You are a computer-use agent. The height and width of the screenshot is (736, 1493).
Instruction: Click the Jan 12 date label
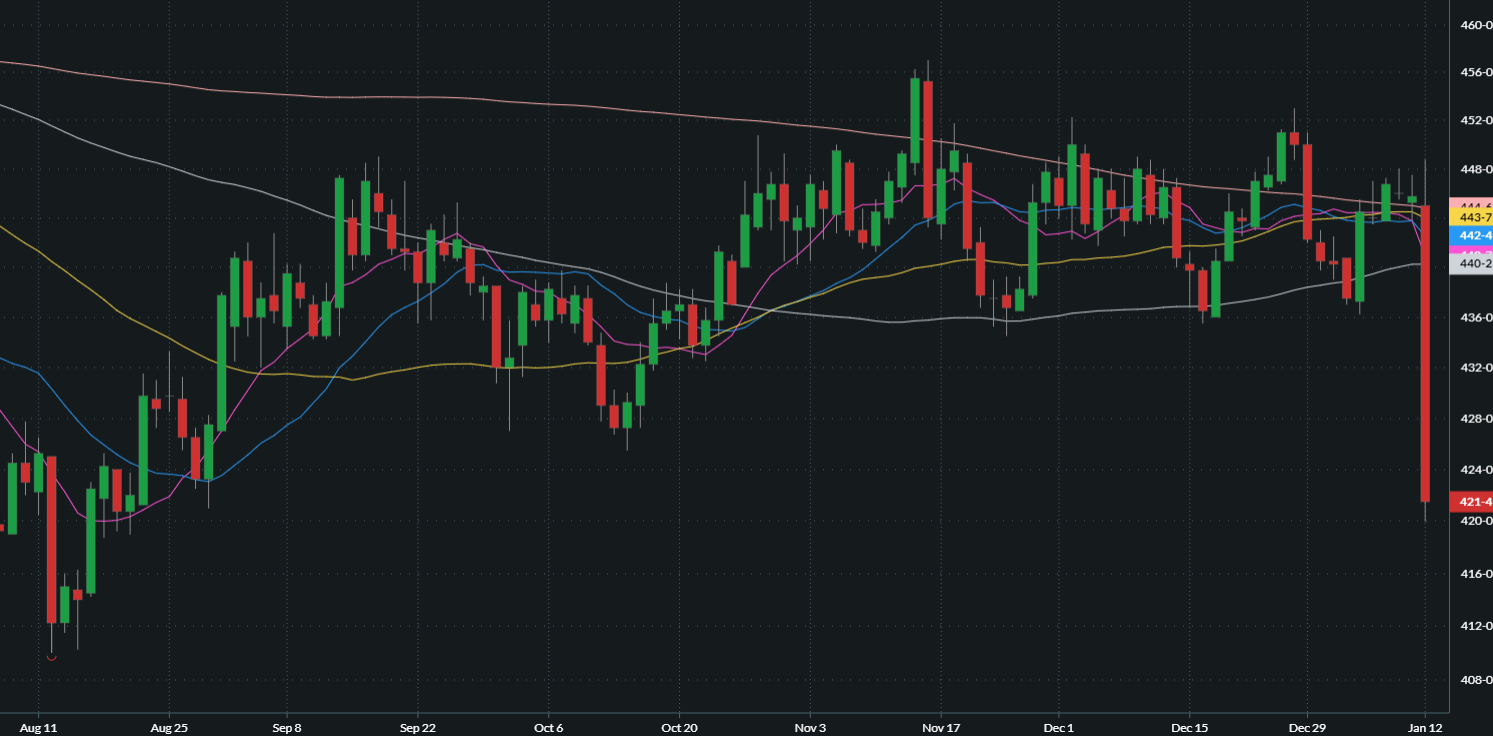(1424, 726)
